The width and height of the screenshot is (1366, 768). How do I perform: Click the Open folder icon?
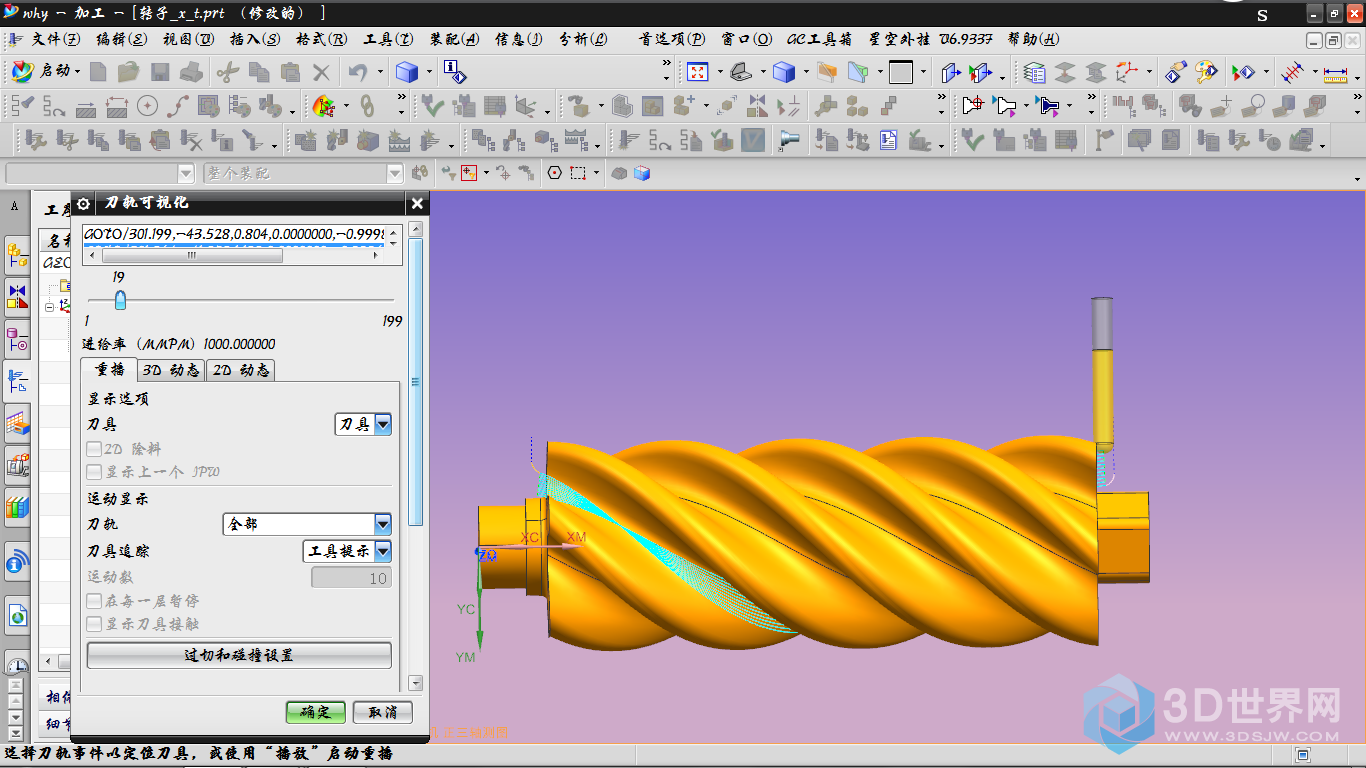pyautogui.click(x=128, y=72)
